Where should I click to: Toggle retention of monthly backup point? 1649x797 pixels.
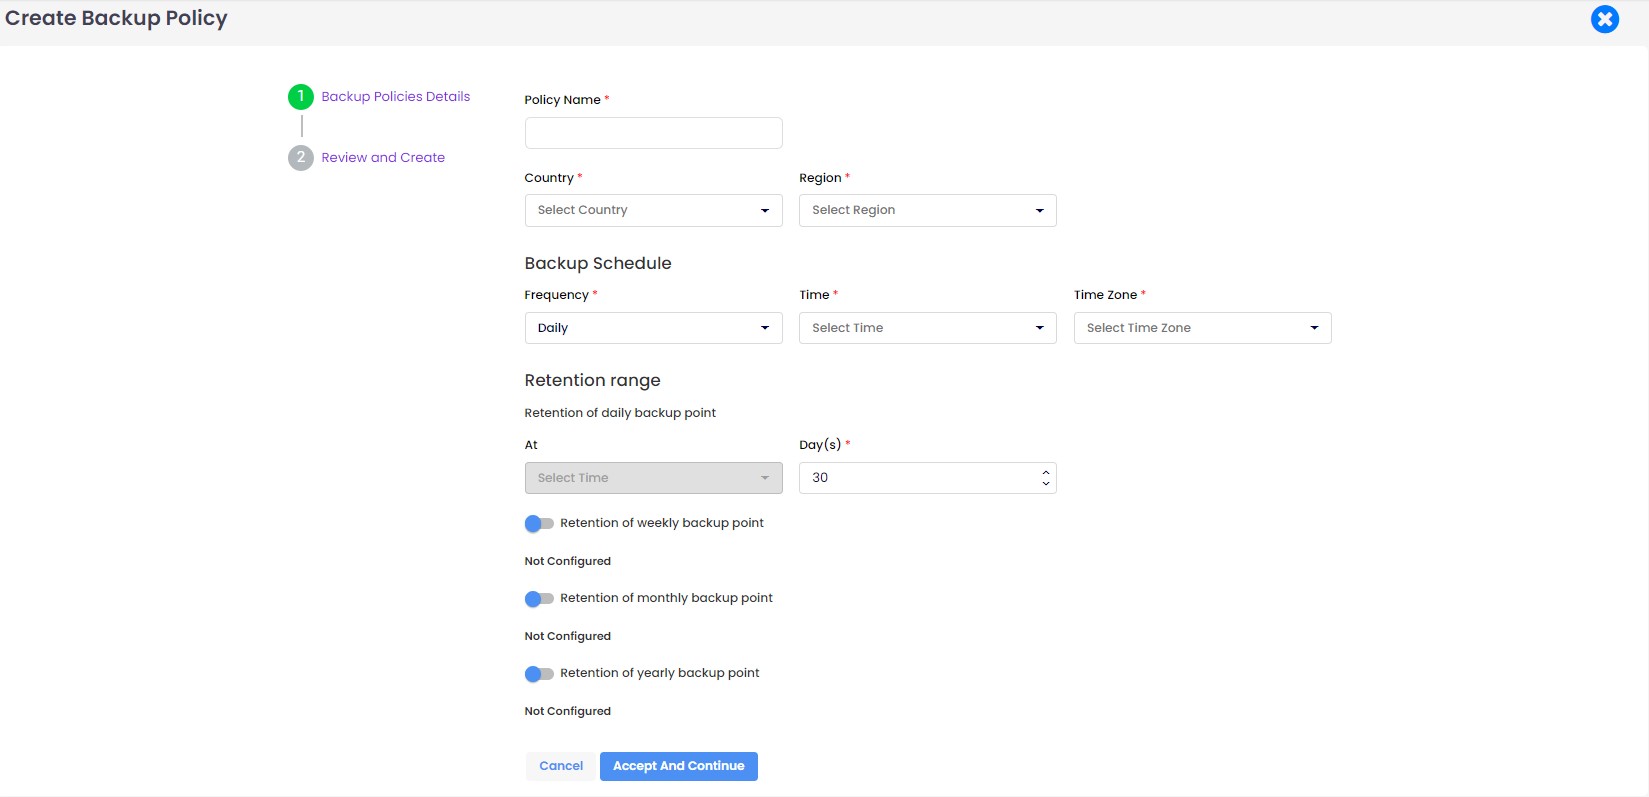click(x=539, y=599)
